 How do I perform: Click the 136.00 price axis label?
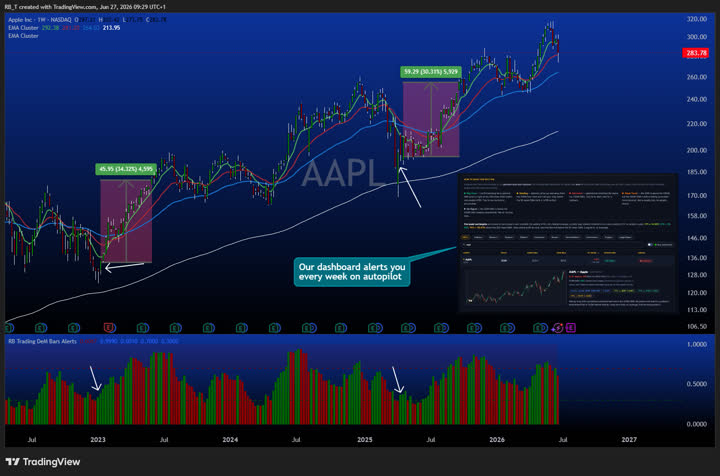click(x=697, y=258)
